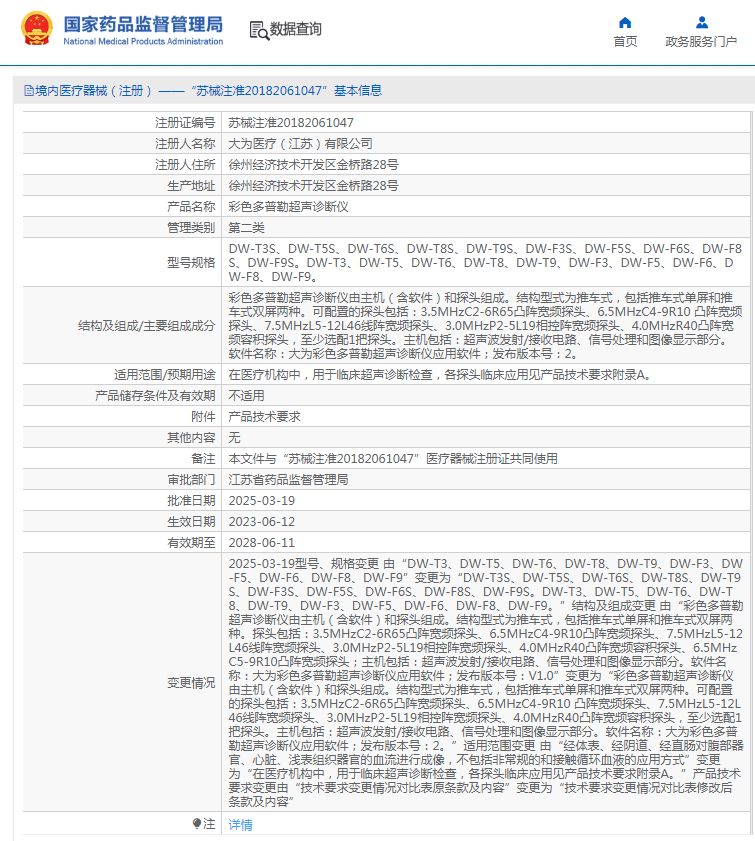This screenshot has height=841, width=755.
Task: Select 江苏省药品监督管理局 approval department
Action: [x=288, y=479]
